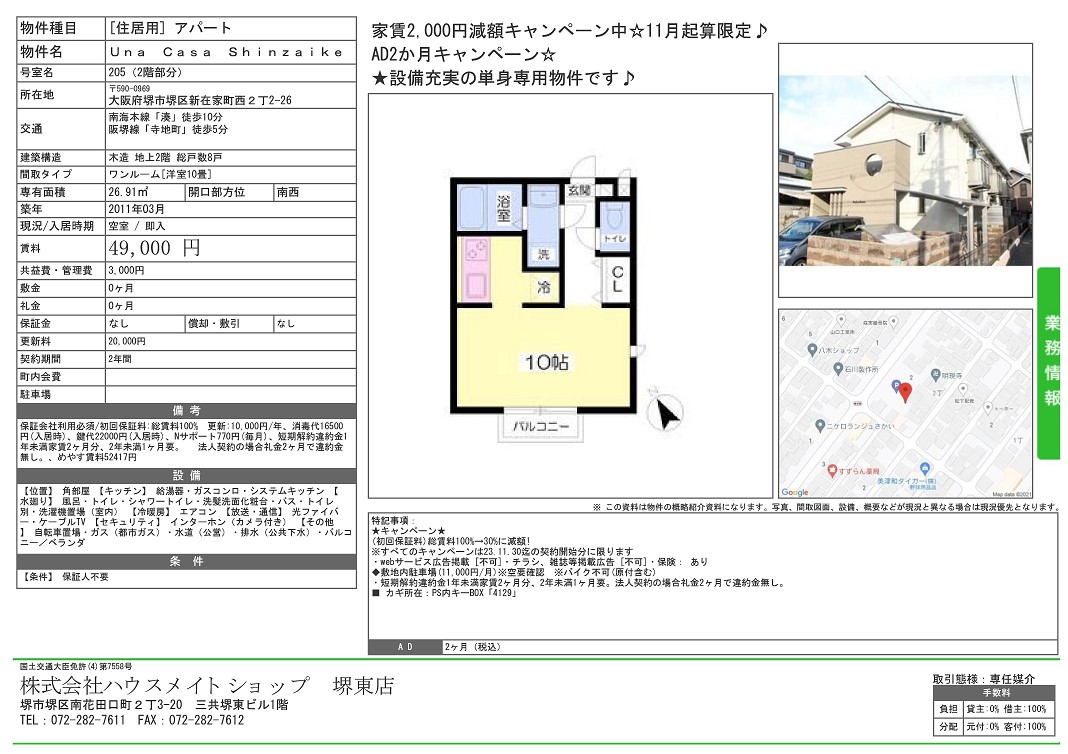
Task: Select the 八木ショップ map marker
Action: click(x=811, y=349)
